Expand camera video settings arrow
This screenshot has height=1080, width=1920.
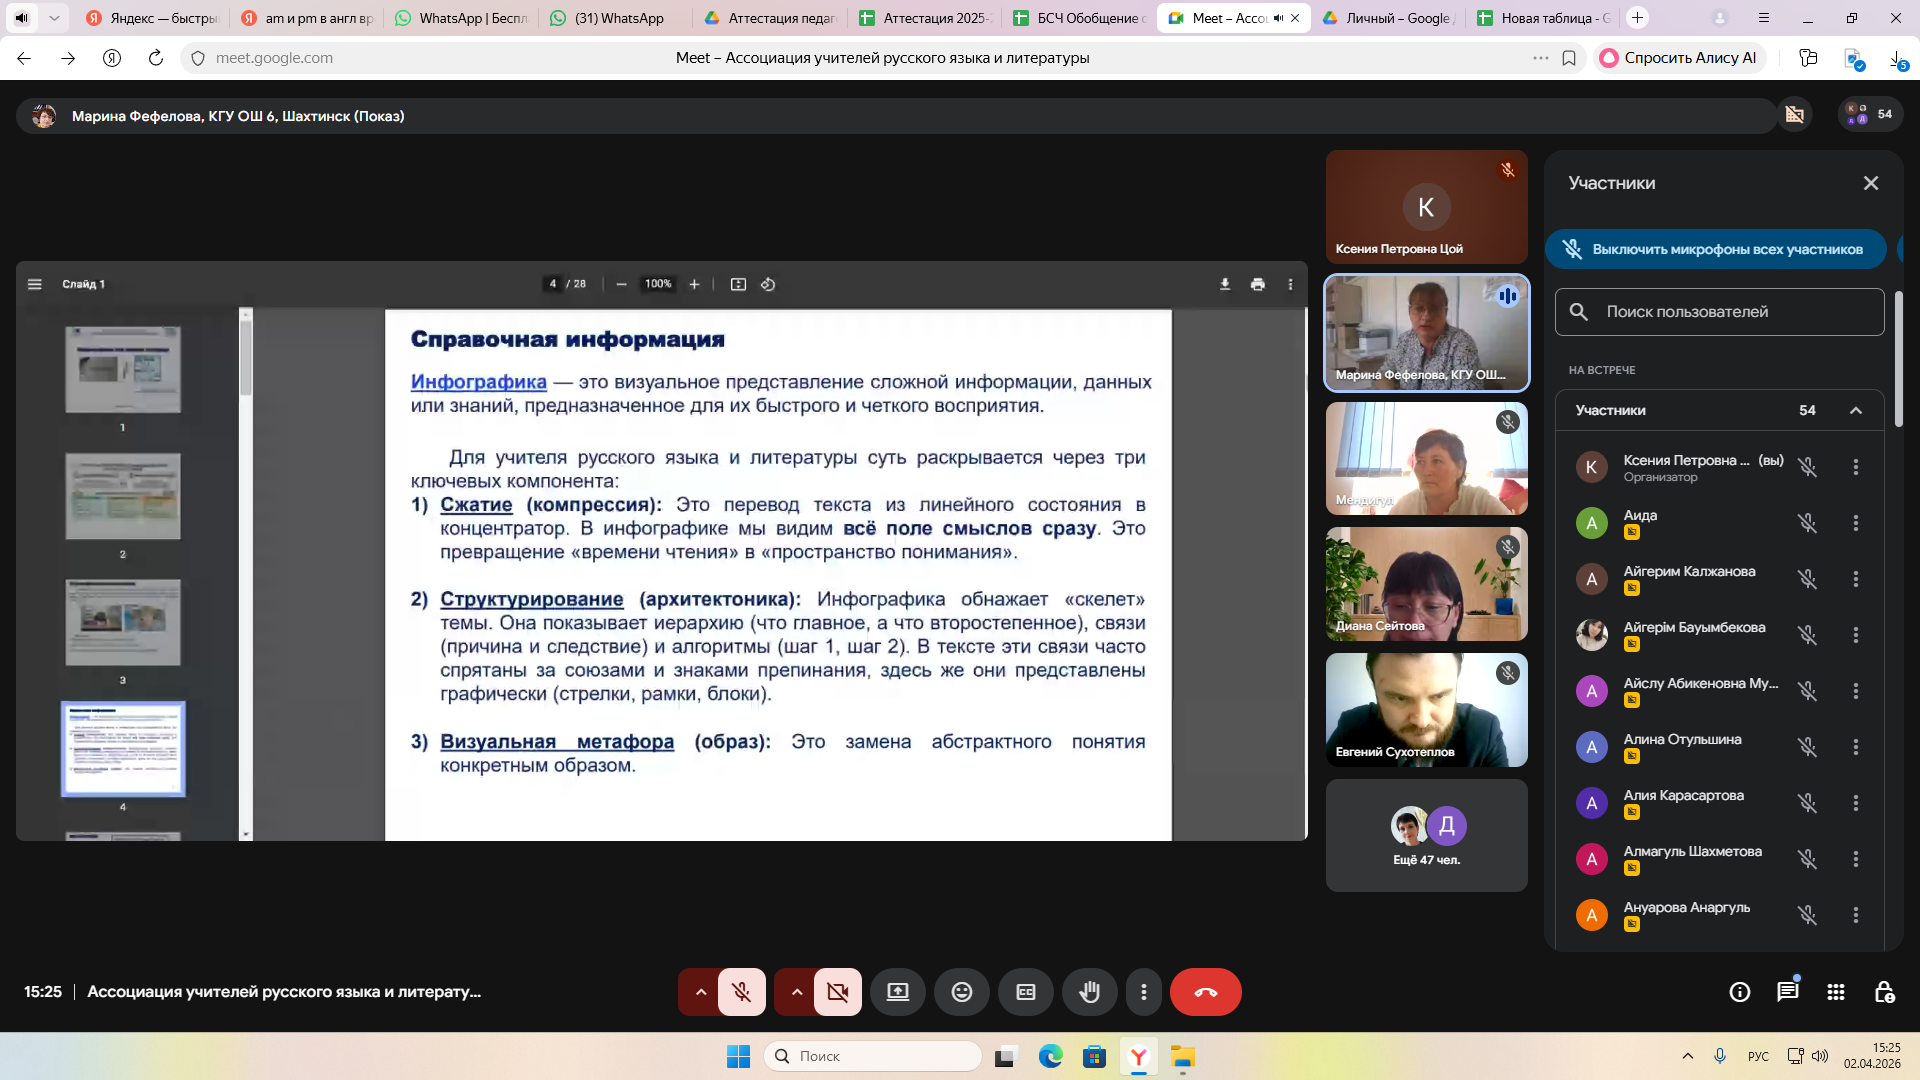click(797, 992)
